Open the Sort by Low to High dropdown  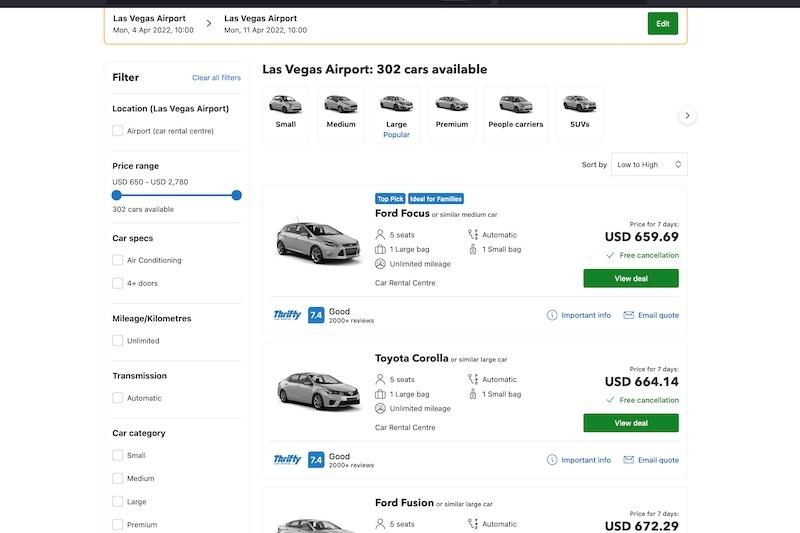(649, 164)
